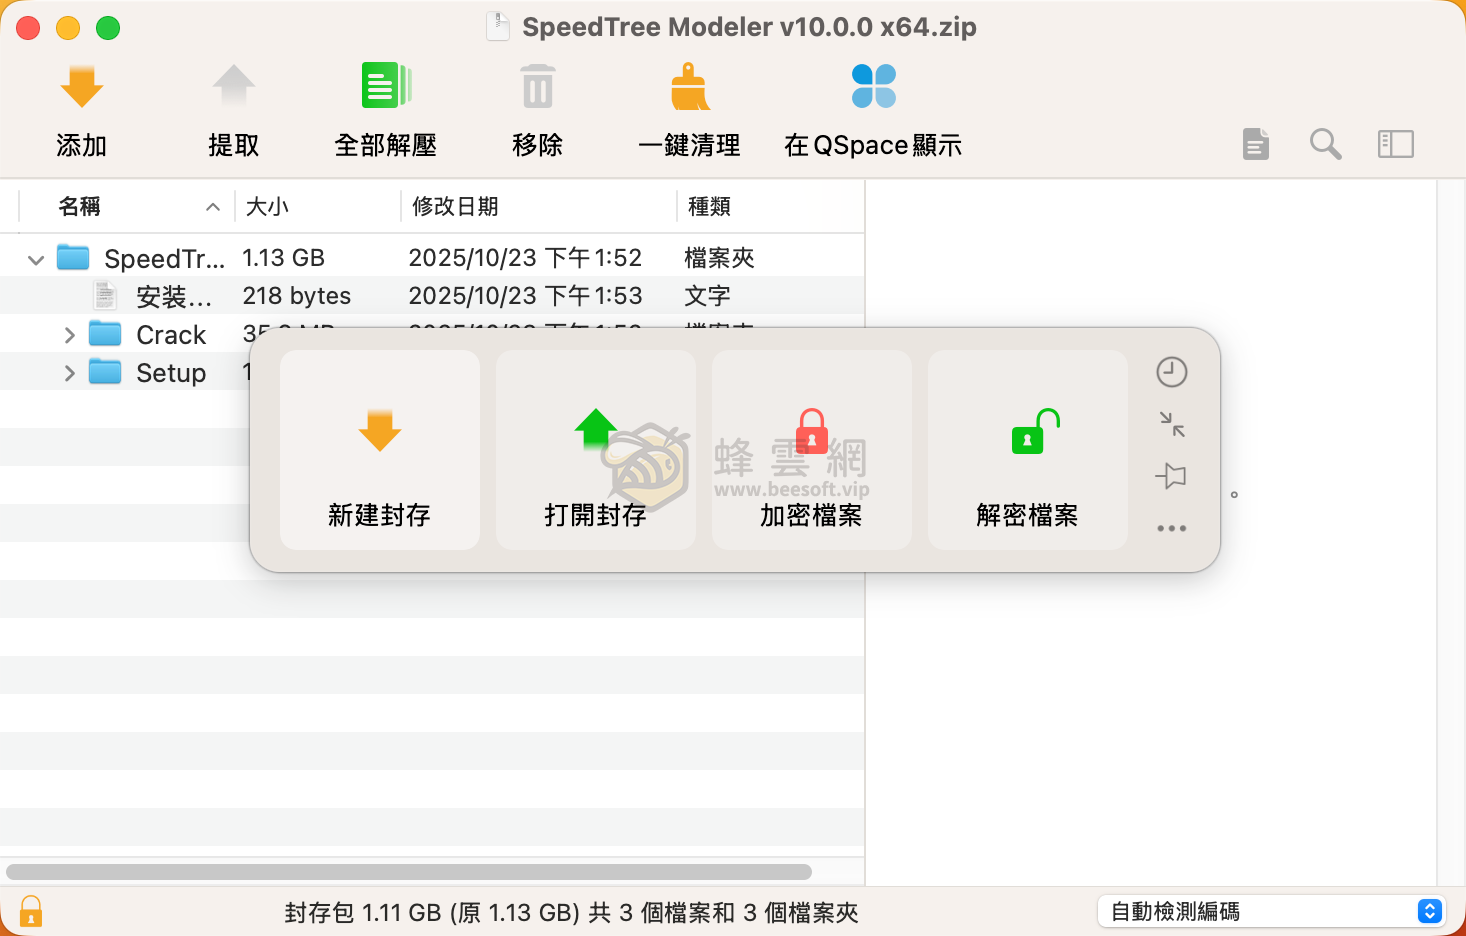The image size is (1466, 936).
Task: Click the Setup folder icon
Action: coord(105,371)
